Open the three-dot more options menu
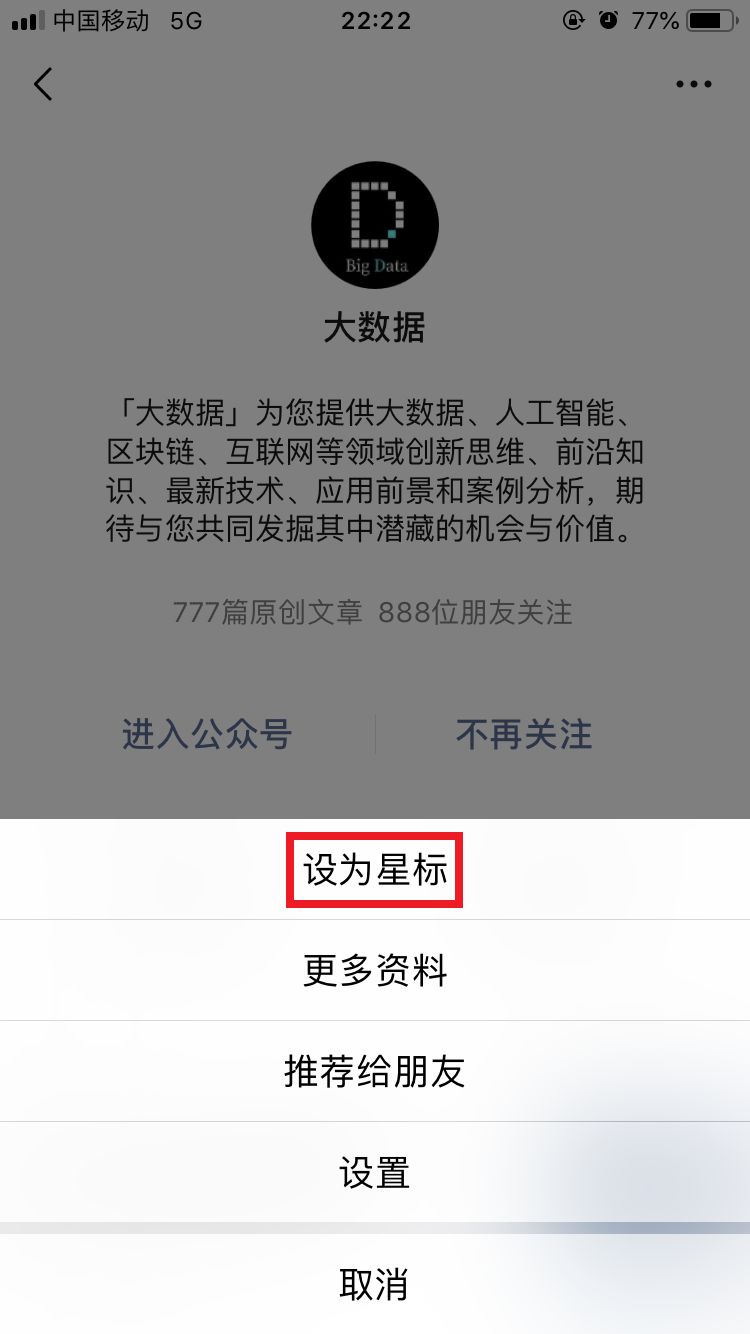Viewport: 750px width, 1334px height. click(x=693, y=84)
